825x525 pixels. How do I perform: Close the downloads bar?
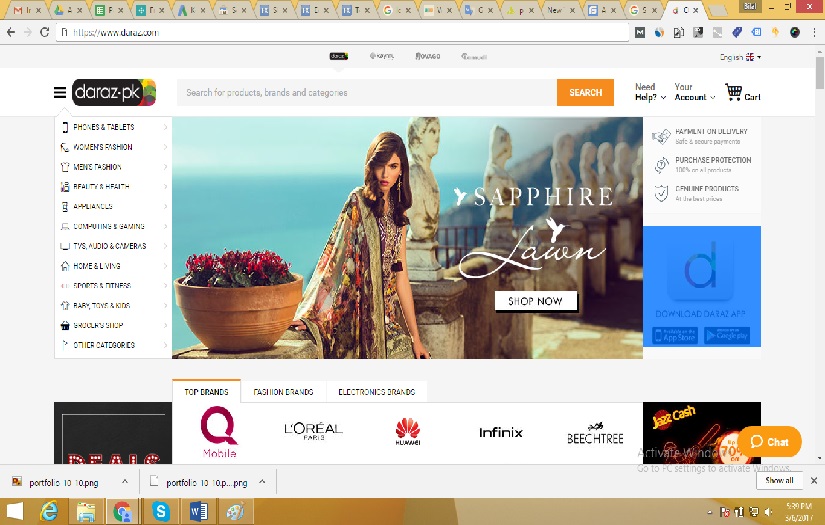pos(814,480)
